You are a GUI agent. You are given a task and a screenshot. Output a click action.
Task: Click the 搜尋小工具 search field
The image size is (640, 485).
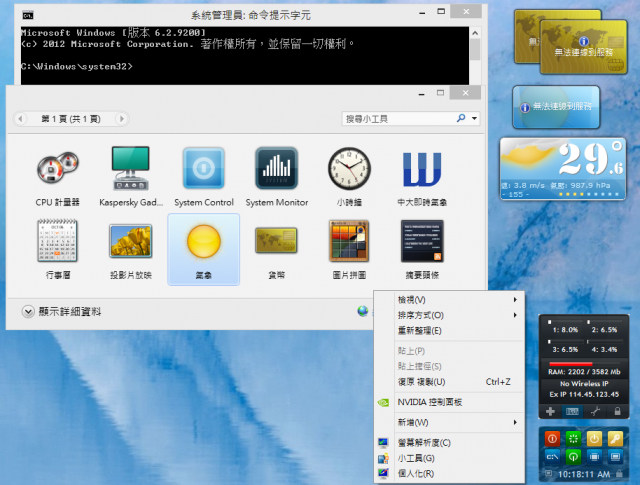[399, 119]
